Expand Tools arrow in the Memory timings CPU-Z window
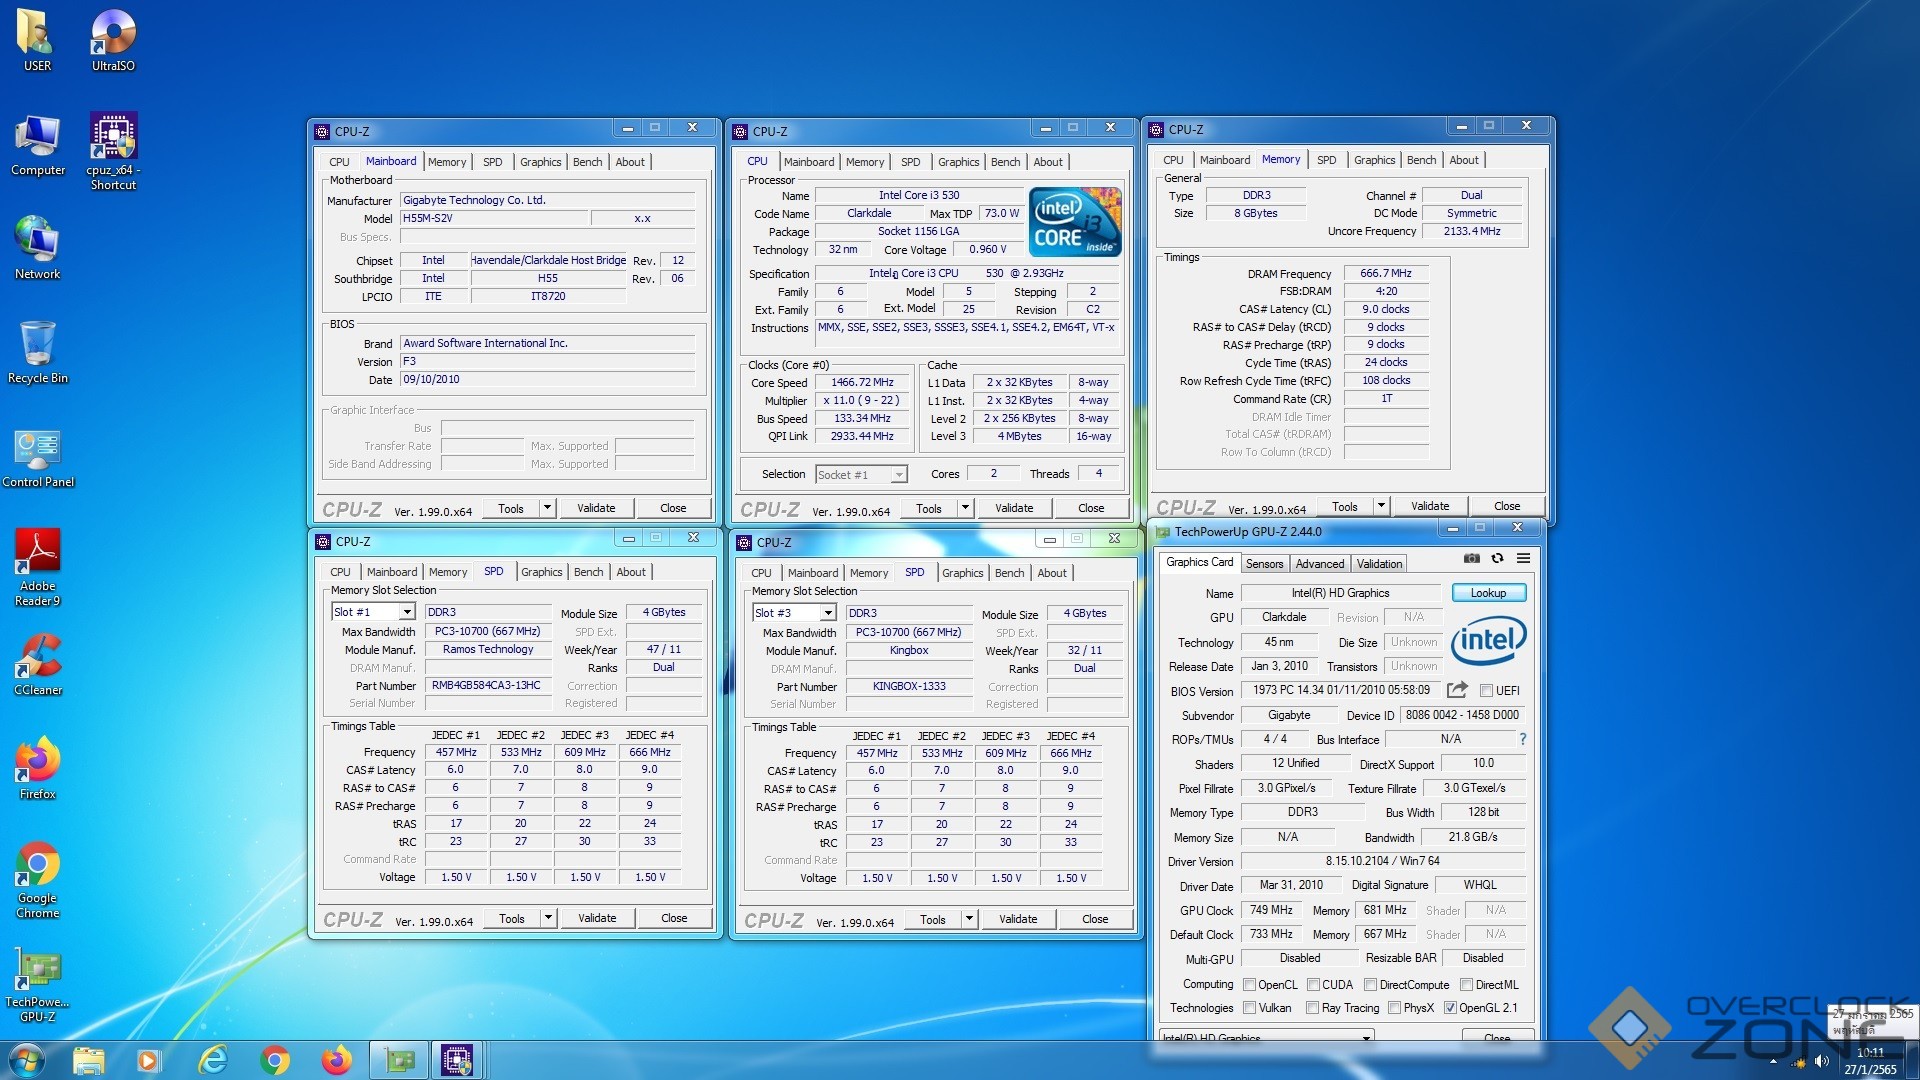The image size is (1920, 1080). pos(1381,506)
